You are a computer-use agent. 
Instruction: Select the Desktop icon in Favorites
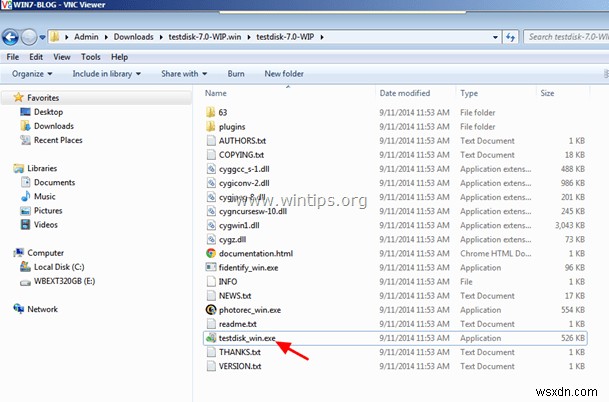(x=25, y=112)
